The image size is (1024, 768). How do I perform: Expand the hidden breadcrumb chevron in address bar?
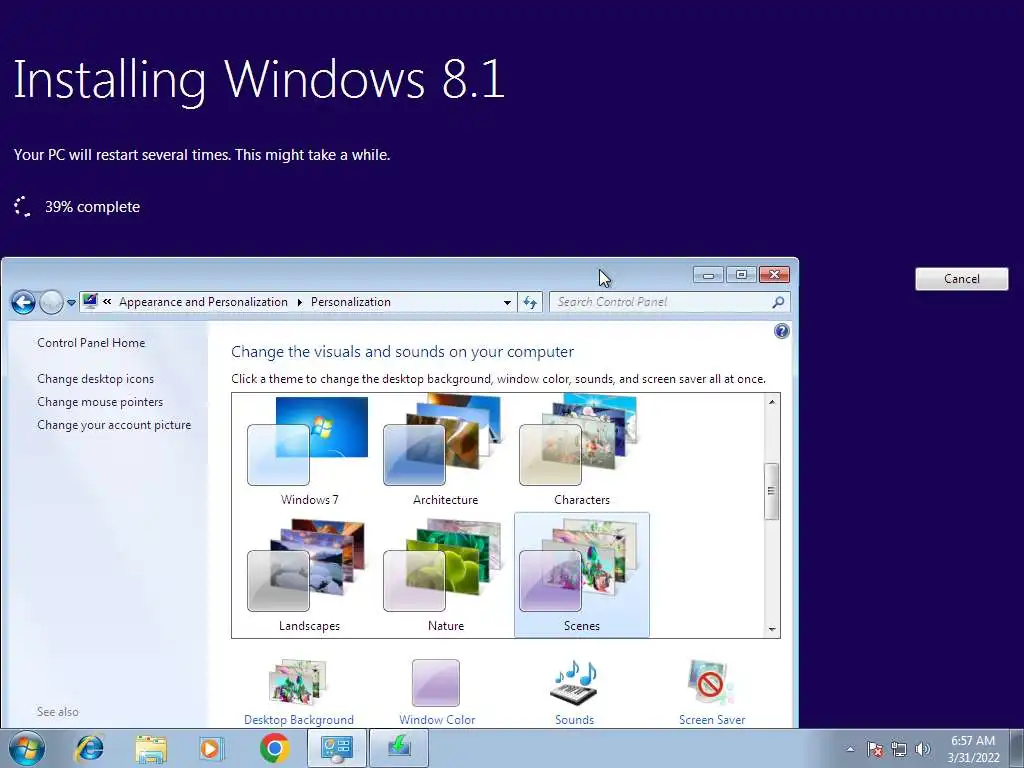[x=107, y=302]
